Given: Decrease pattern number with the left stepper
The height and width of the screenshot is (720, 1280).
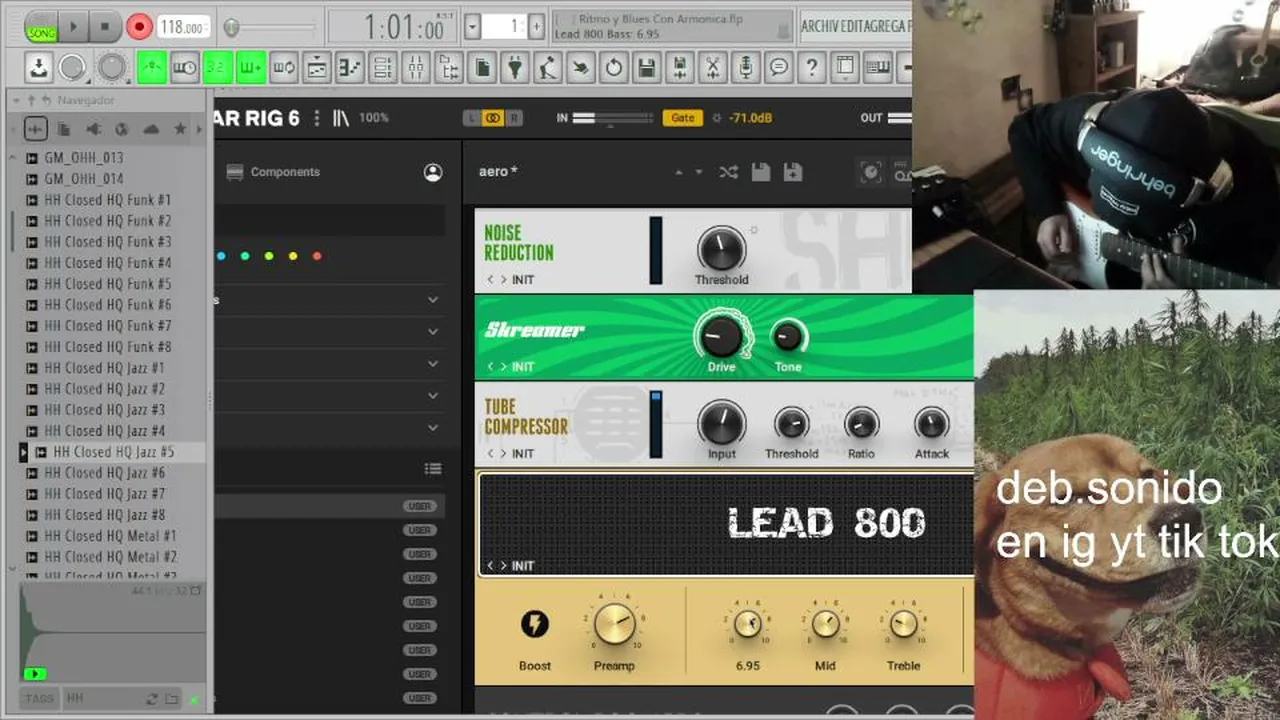Looking at the screenshot, I should pos(472,27).
